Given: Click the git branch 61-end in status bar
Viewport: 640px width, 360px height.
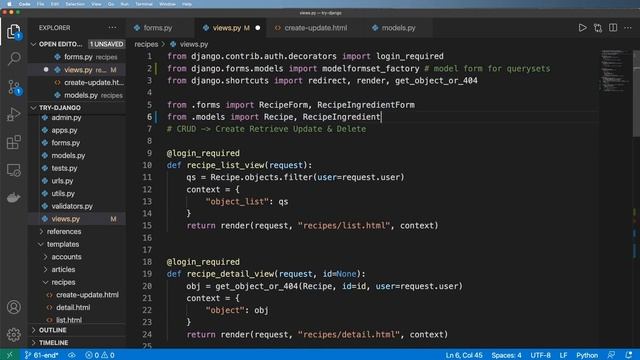Looking at the screenshot, I should click(42, 355).
